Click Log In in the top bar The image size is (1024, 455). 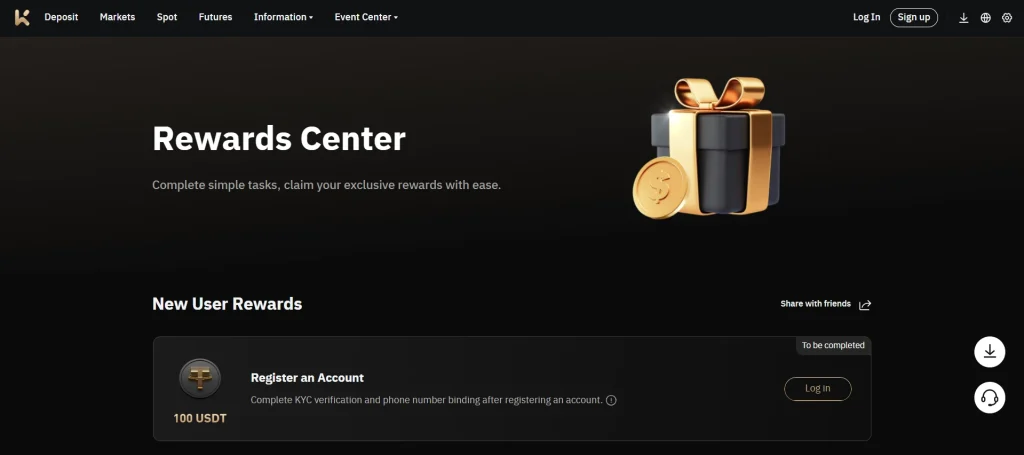coord(867,18)
